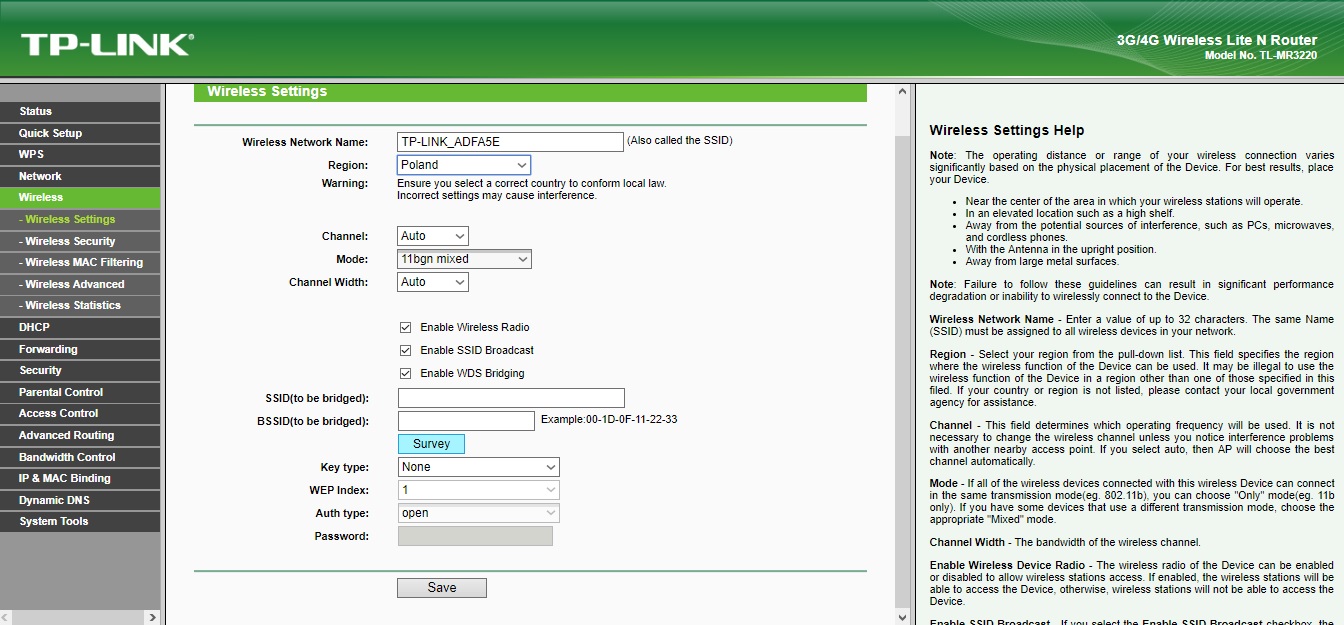Click the Survey button
The image size is (1344, 625).
(431, 444)
